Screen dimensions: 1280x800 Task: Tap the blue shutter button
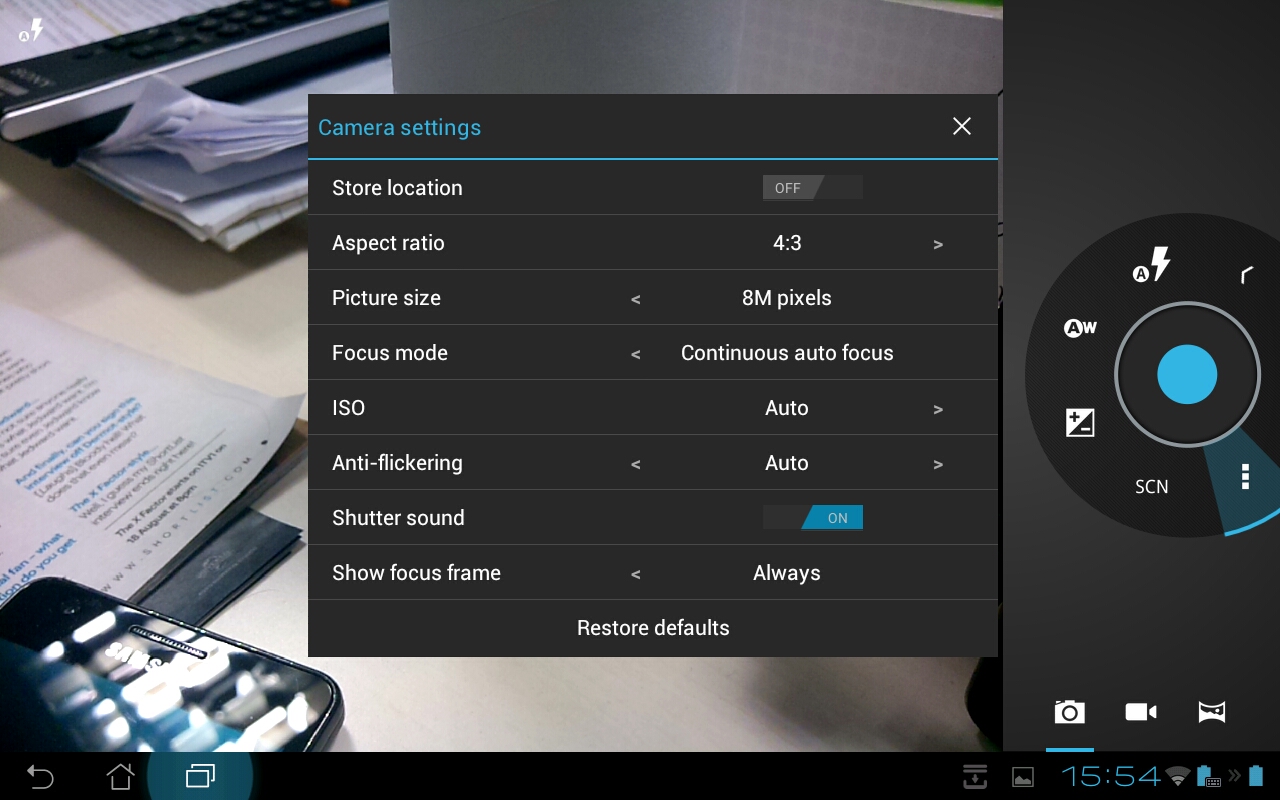pyautogui.click(x=1187, y=375)
